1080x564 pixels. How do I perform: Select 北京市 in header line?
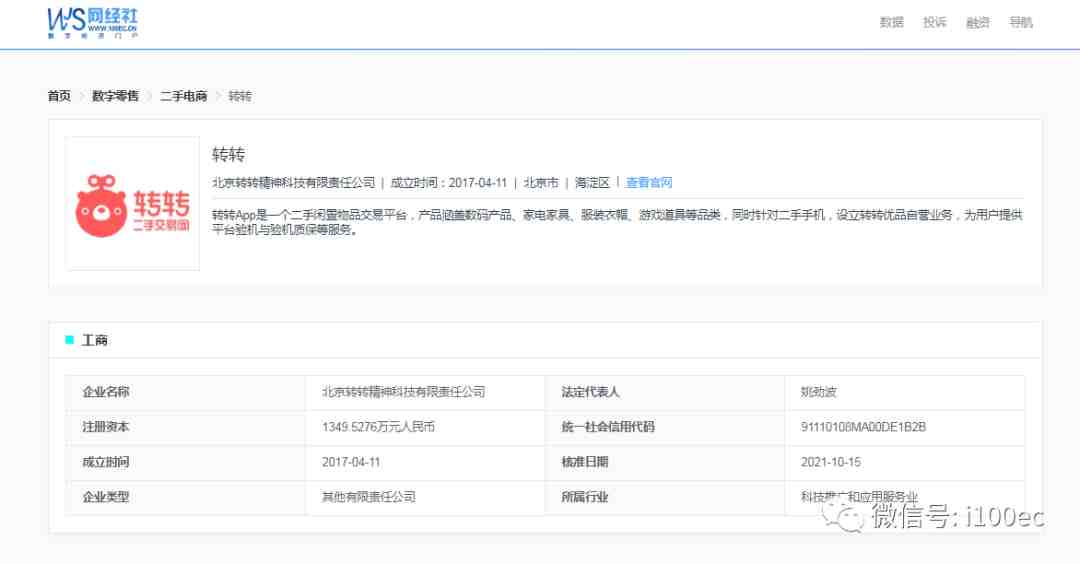tap(541, 182)
